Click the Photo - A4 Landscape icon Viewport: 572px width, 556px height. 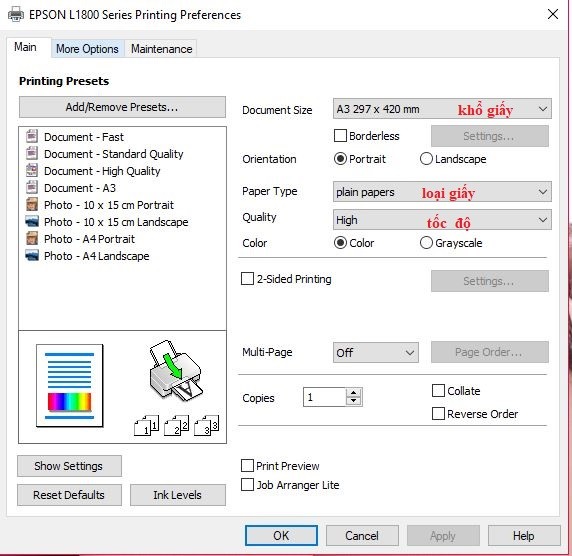coord(32,255)
